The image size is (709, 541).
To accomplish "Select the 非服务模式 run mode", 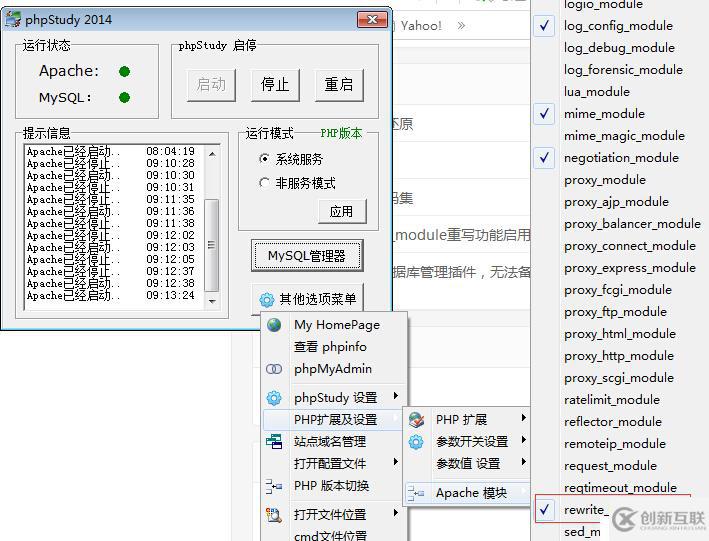I will 298,183.
